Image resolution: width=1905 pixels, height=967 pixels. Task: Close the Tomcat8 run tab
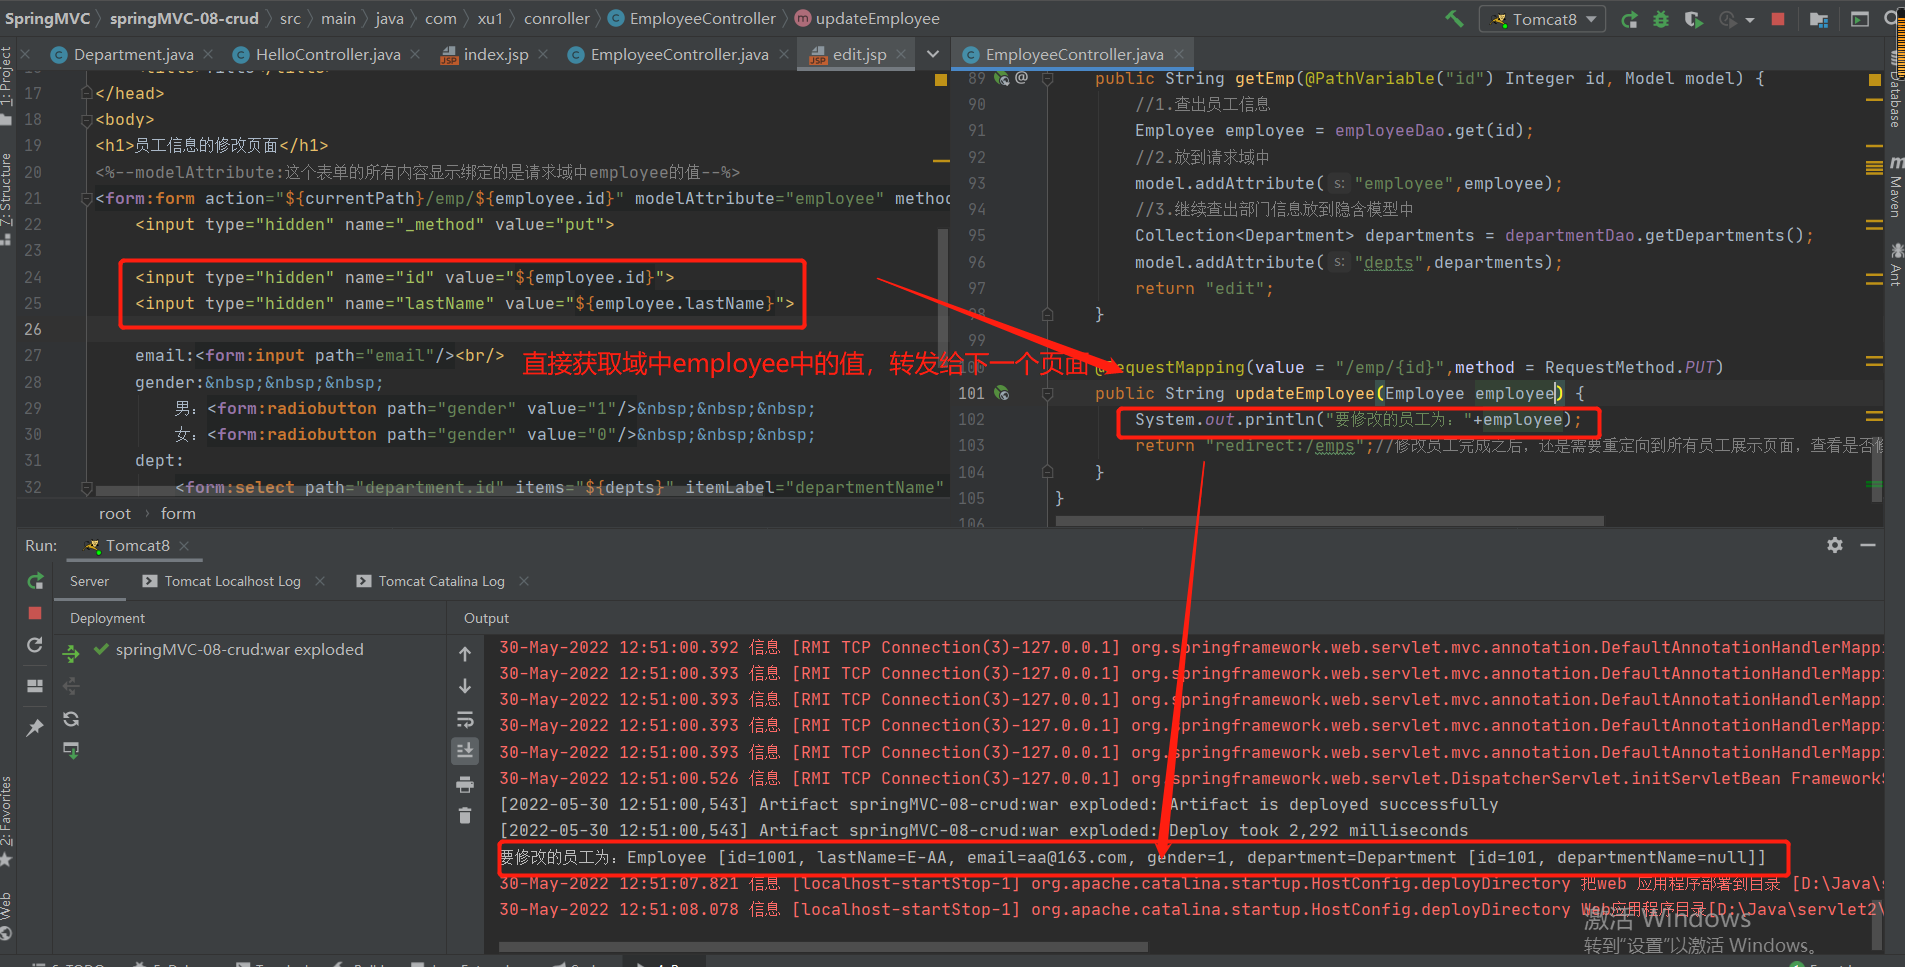[184, 546]
